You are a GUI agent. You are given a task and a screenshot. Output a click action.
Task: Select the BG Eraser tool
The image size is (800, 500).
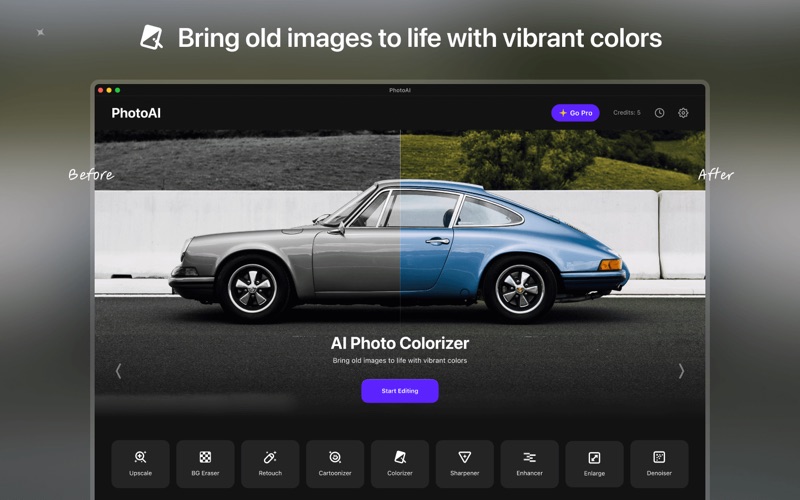coord(205,463)
